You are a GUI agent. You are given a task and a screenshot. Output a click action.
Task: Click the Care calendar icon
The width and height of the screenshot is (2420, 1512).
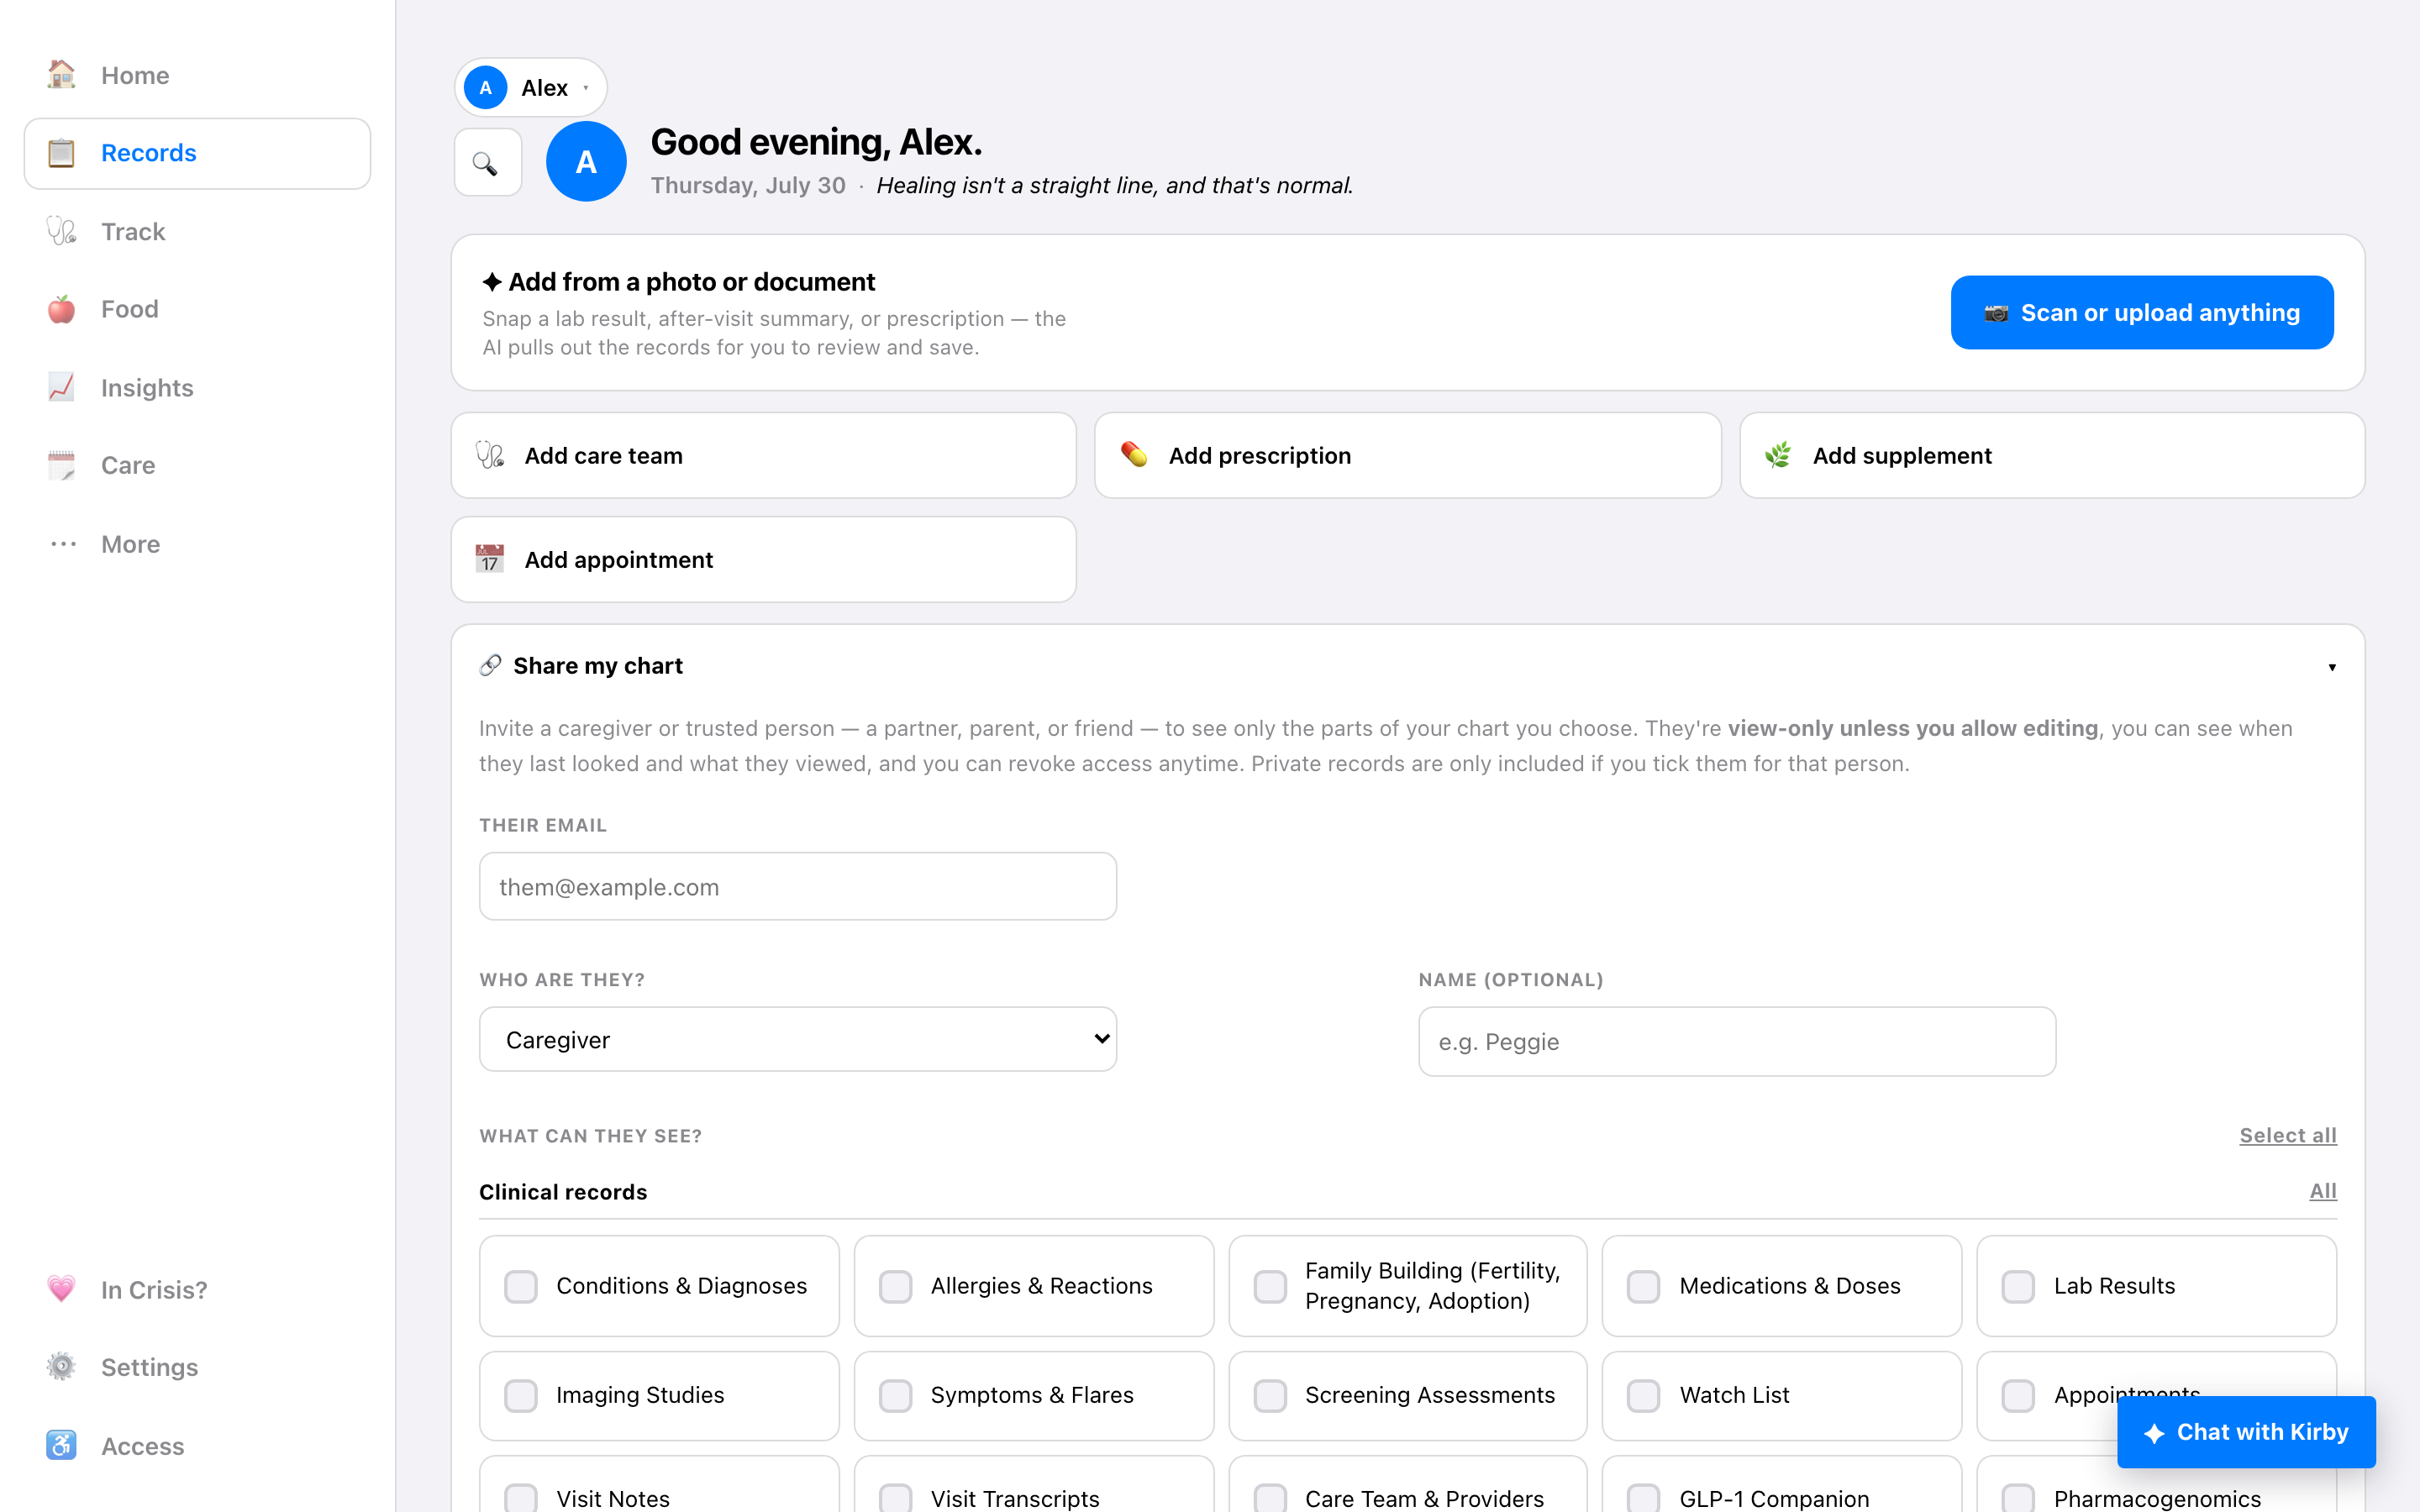[x=61, y=465]
